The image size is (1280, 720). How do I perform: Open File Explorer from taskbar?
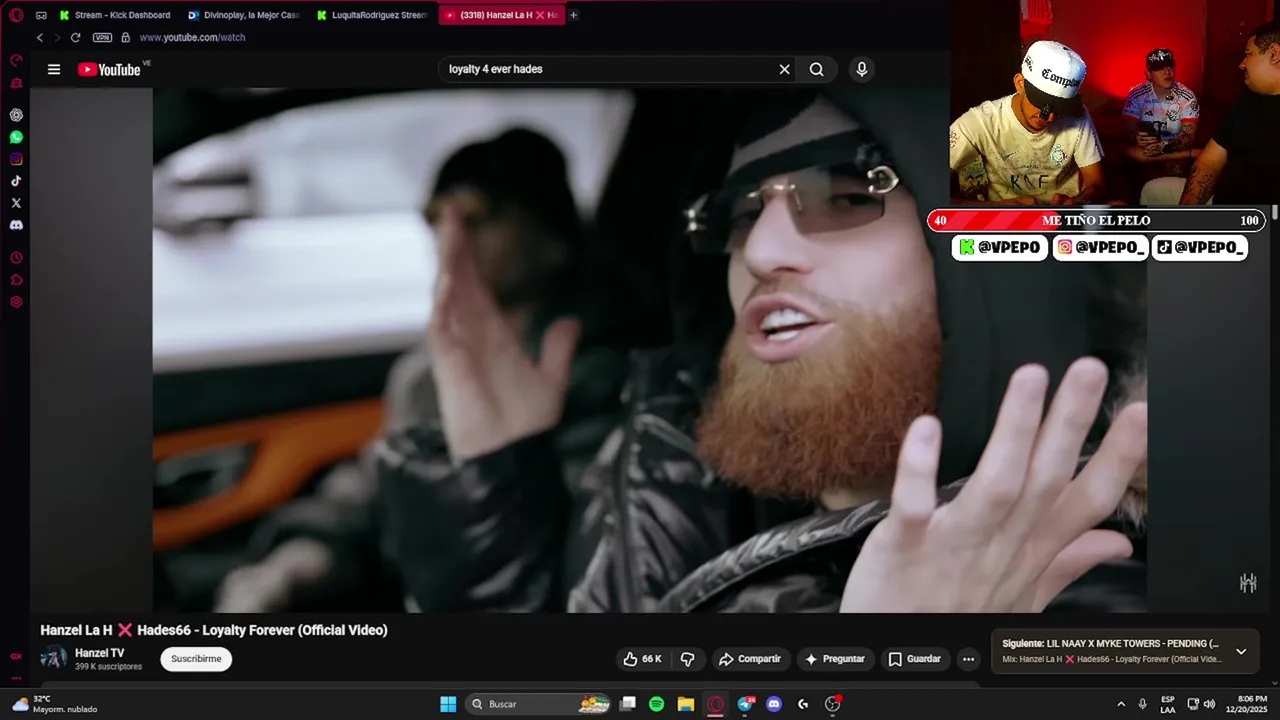pyautogui.click(x=686, y=704)
